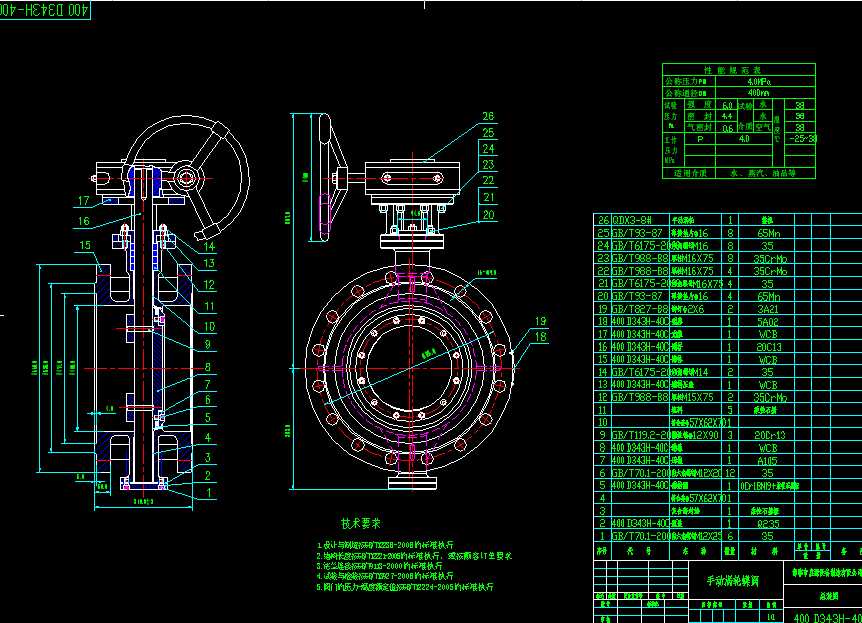Select the 适用介质 label cell
The height and width of the screenshot is (623, 862).
coord(690,173)
